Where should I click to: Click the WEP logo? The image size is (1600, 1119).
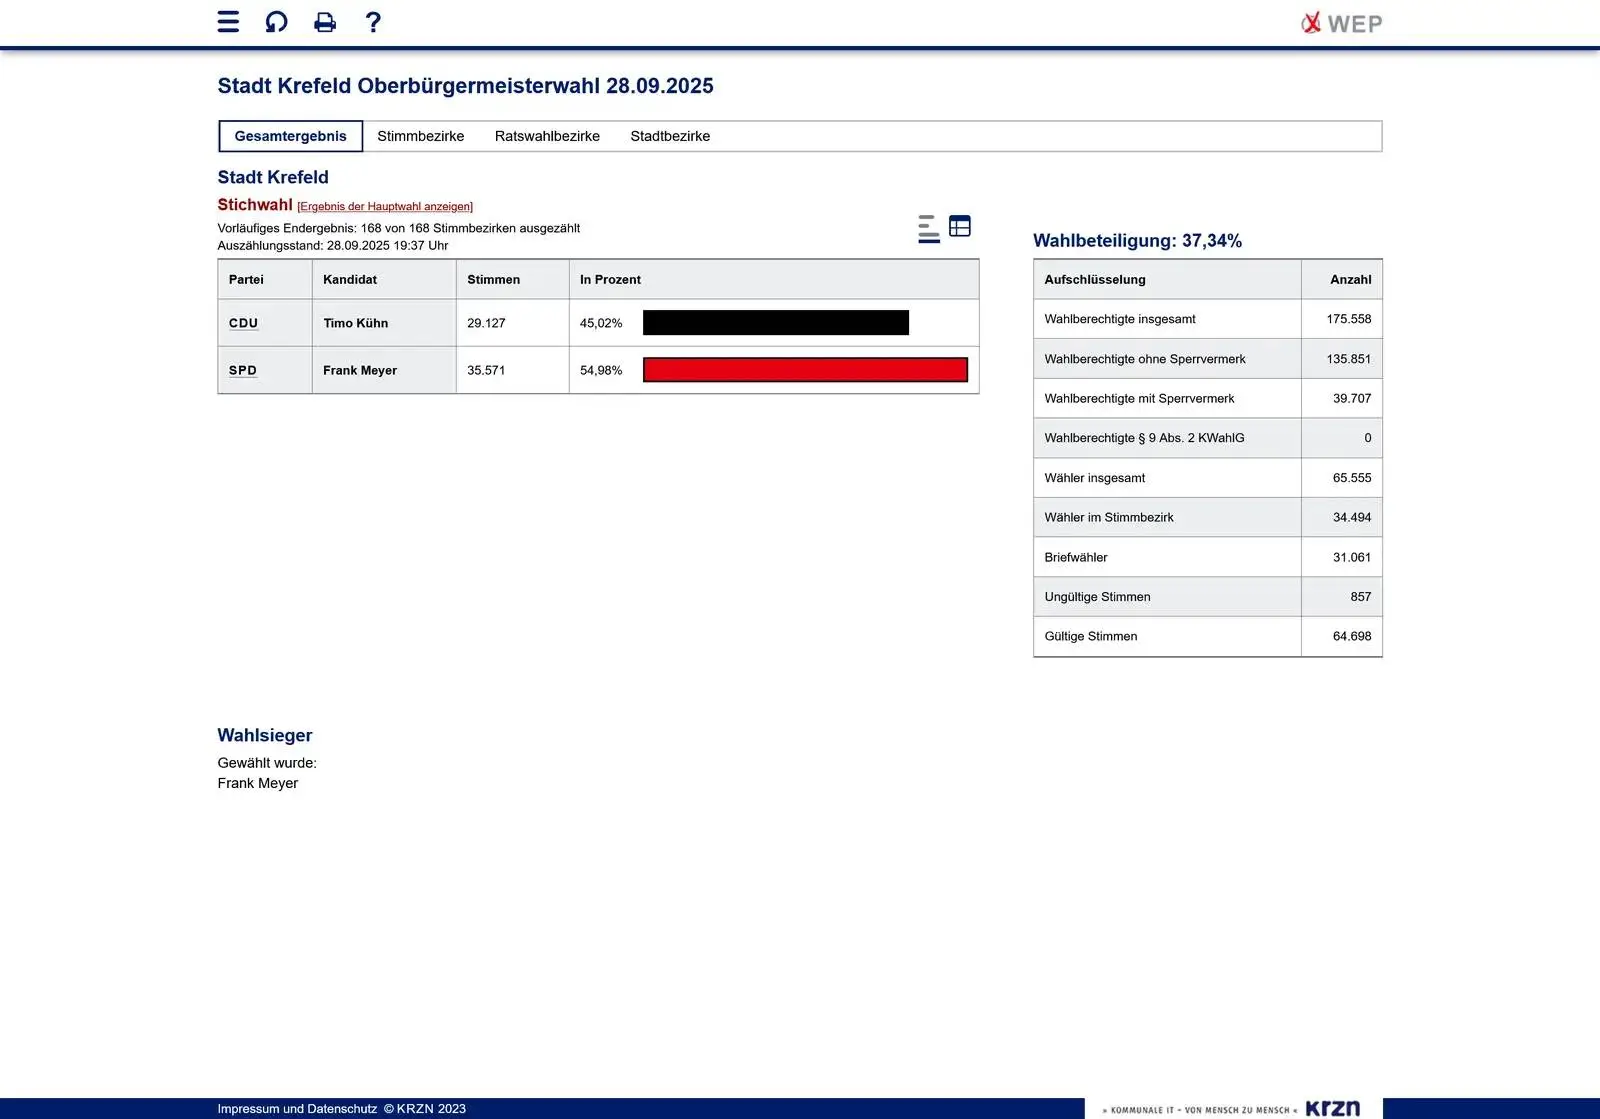pyautogui.click(x=1341, y=23)
